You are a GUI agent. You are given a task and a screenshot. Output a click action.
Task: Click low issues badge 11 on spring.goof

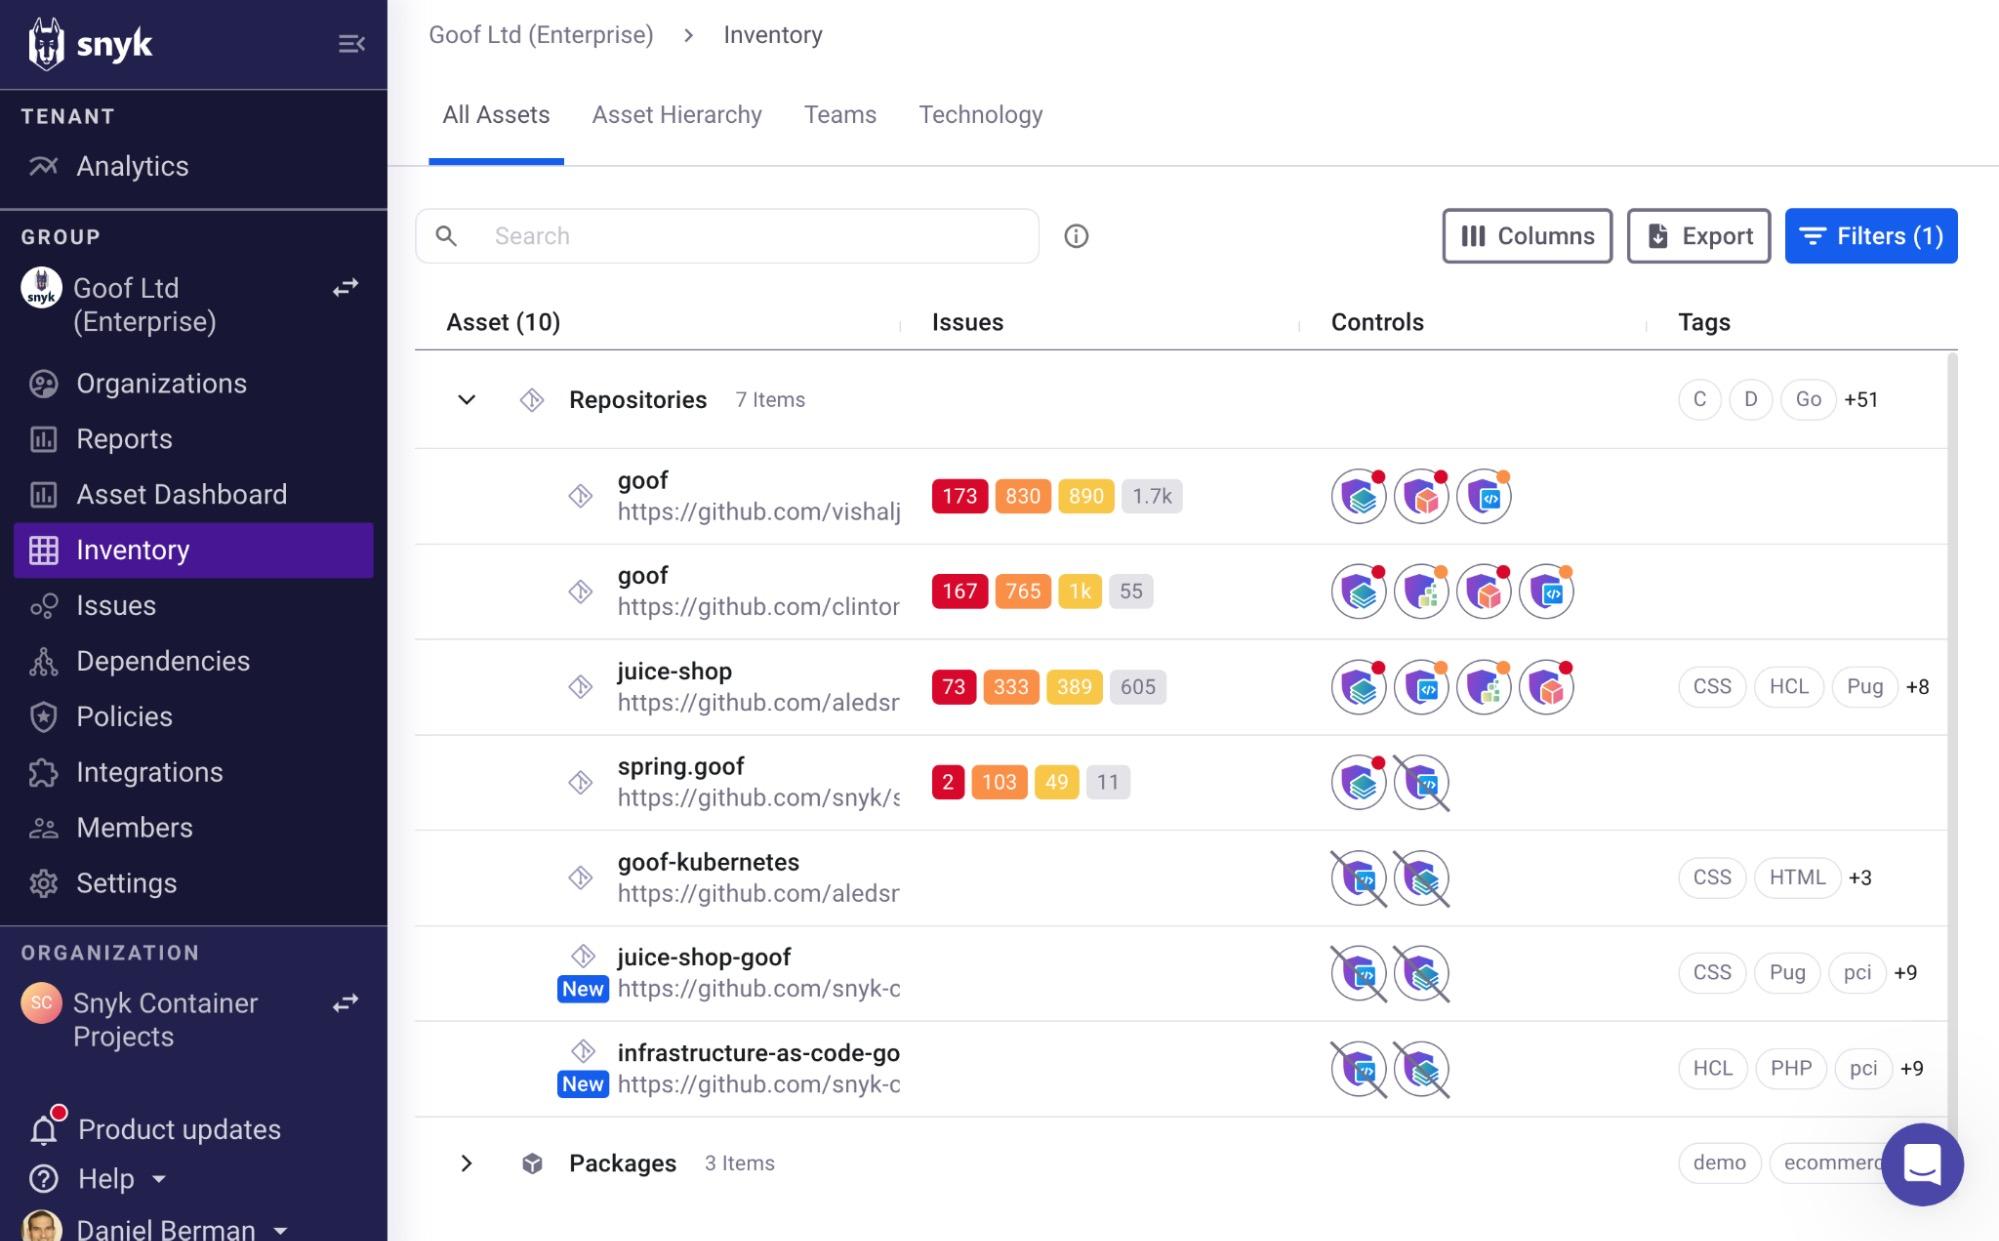(1108, 782)
